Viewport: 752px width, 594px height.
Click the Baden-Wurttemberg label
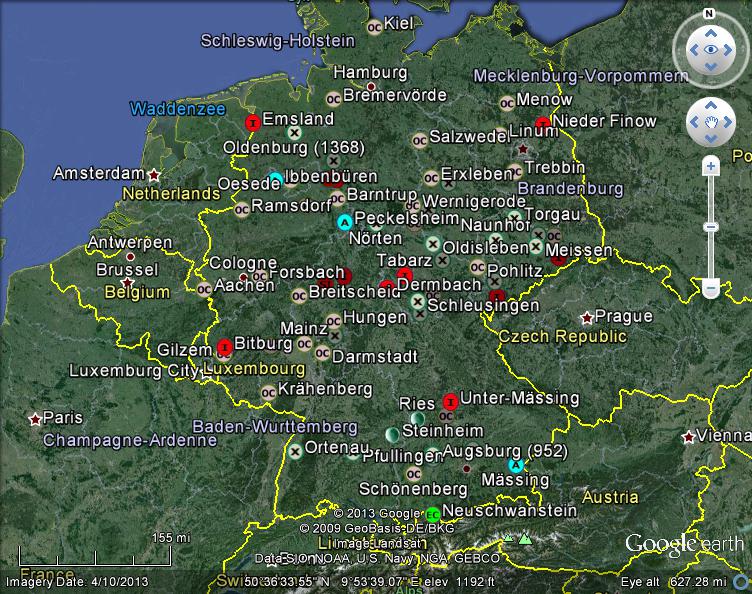coord(275,427)
